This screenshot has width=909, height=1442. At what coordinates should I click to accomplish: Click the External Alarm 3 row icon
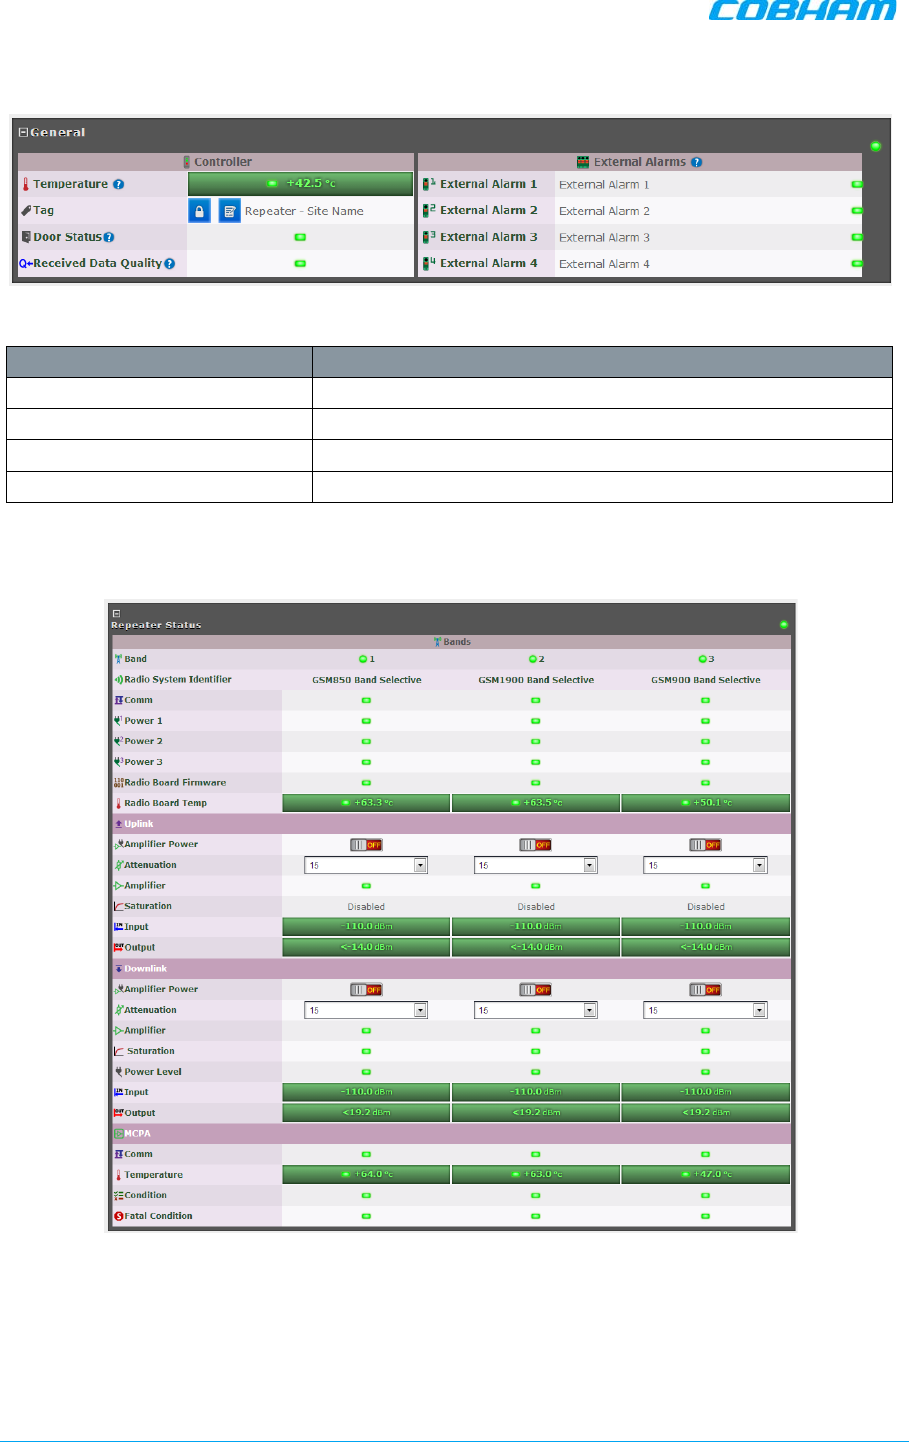click(x=428, y=237)
